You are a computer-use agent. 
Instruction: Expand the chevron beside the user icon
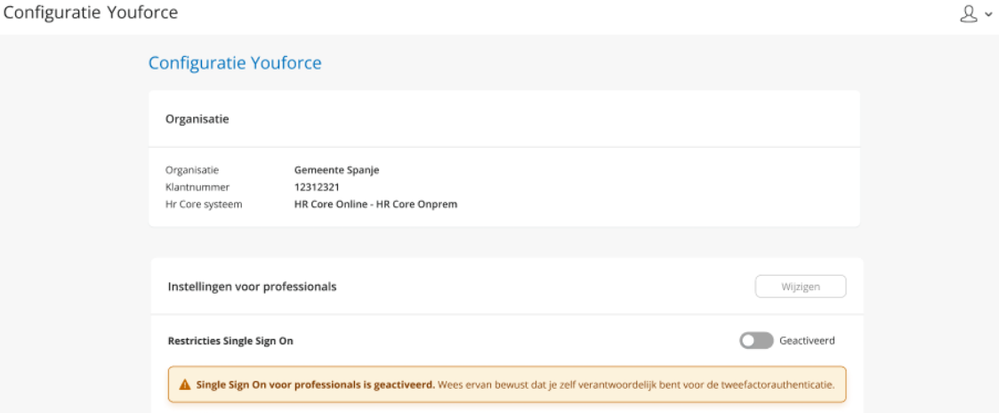tap(986, 16)
